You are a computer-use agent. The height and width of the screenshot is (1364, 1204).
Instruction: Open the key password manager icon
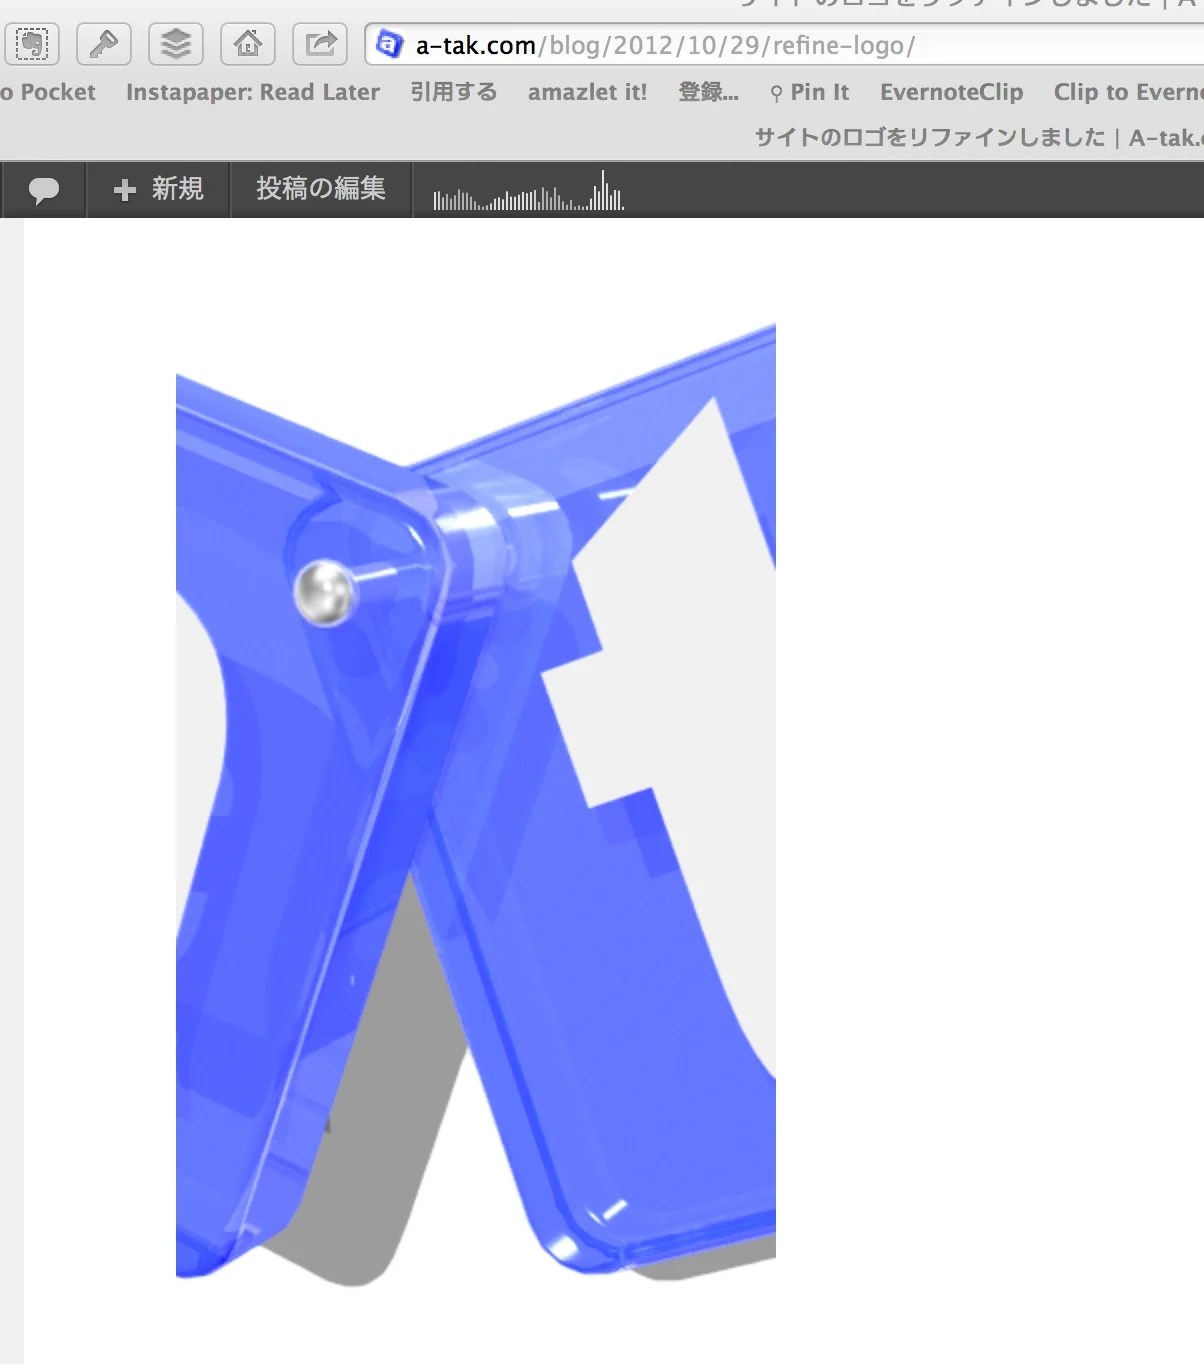(x=104, y=44)
